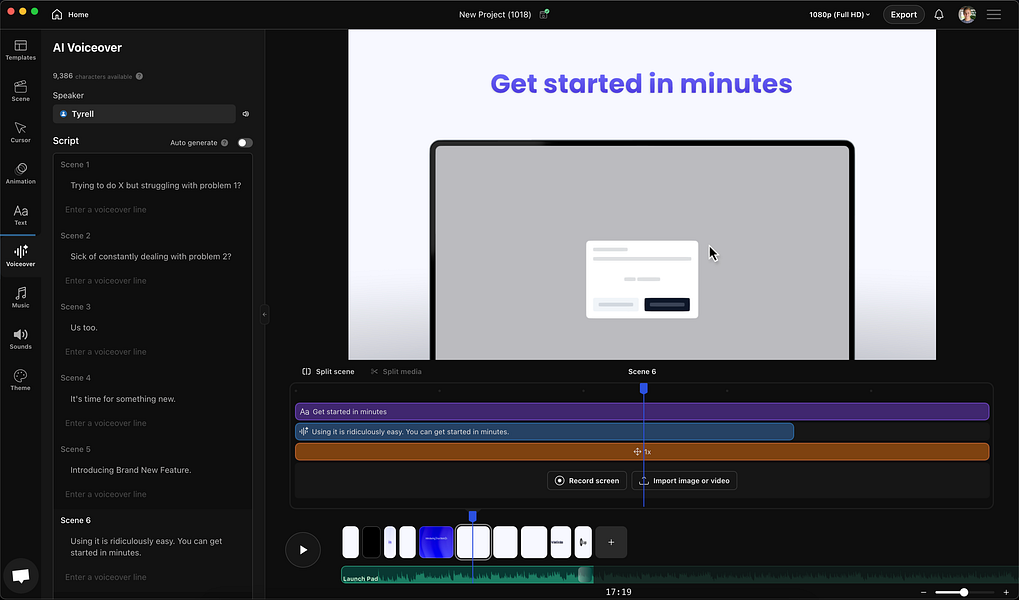The width and height of the screenshot is (1019, 600).
Task: Click the 'Us too.' script line
Action: pyautogui.click(x=84, y=328)
